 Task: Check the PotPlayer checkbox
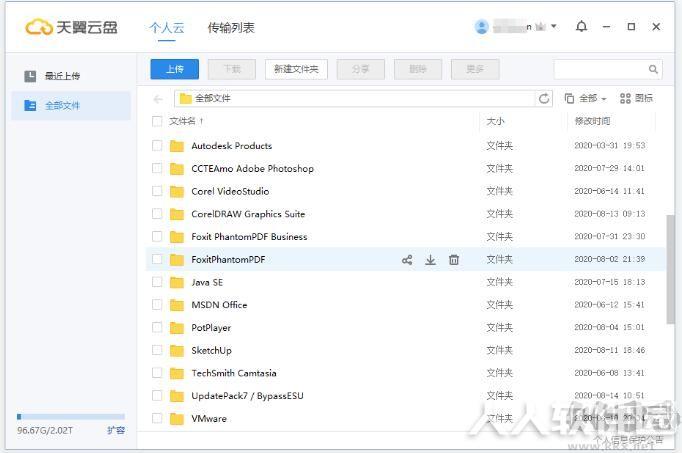point(157,327)
